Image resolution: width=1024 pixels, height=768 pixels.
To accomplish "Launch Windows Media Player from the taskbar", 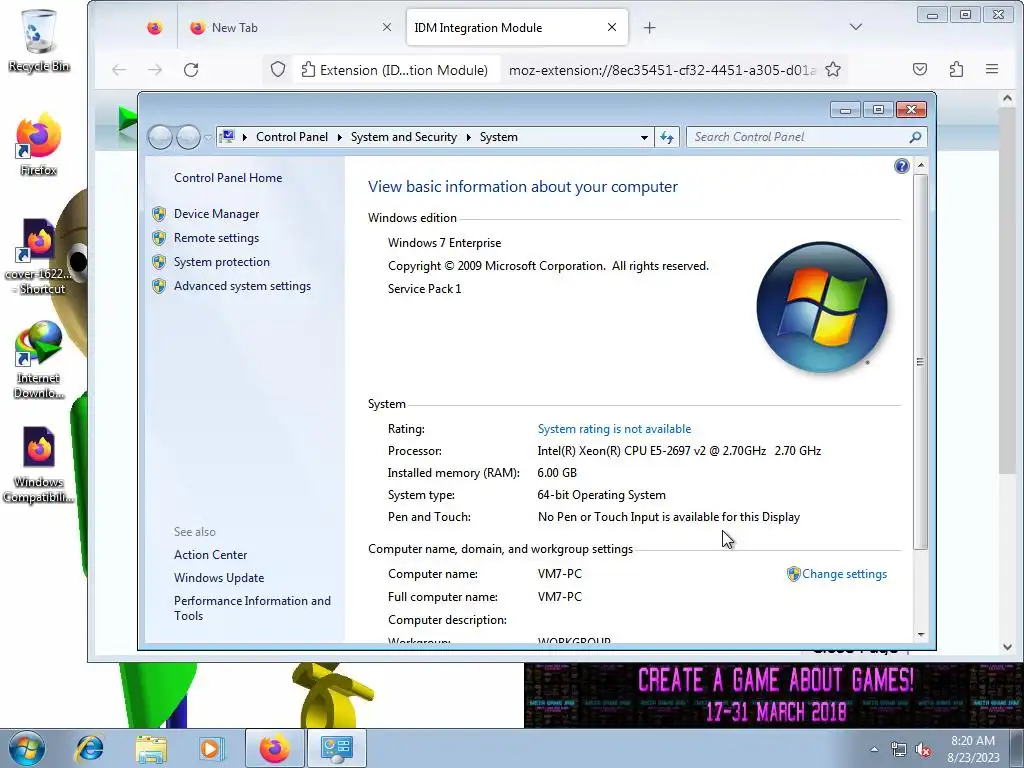I will pyautogui.click(x=211, y=748).
